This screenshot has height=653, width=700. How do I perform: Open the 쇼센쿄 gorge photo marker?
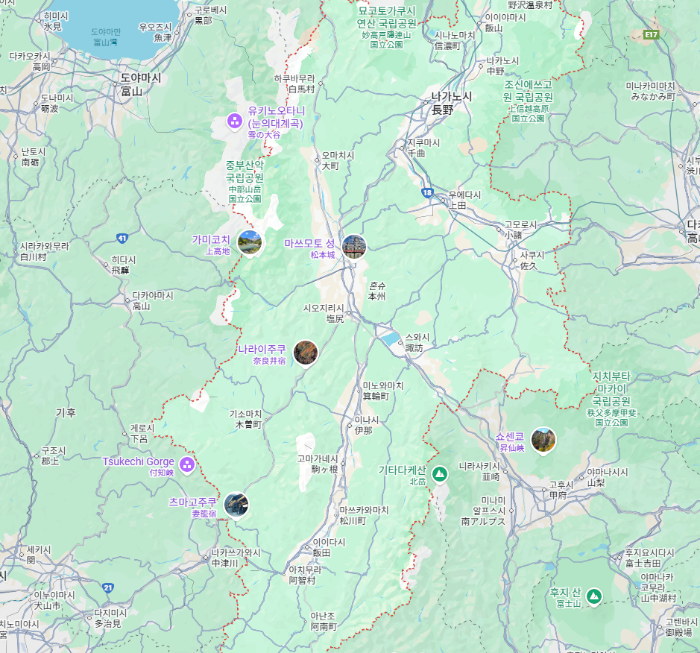543,440
